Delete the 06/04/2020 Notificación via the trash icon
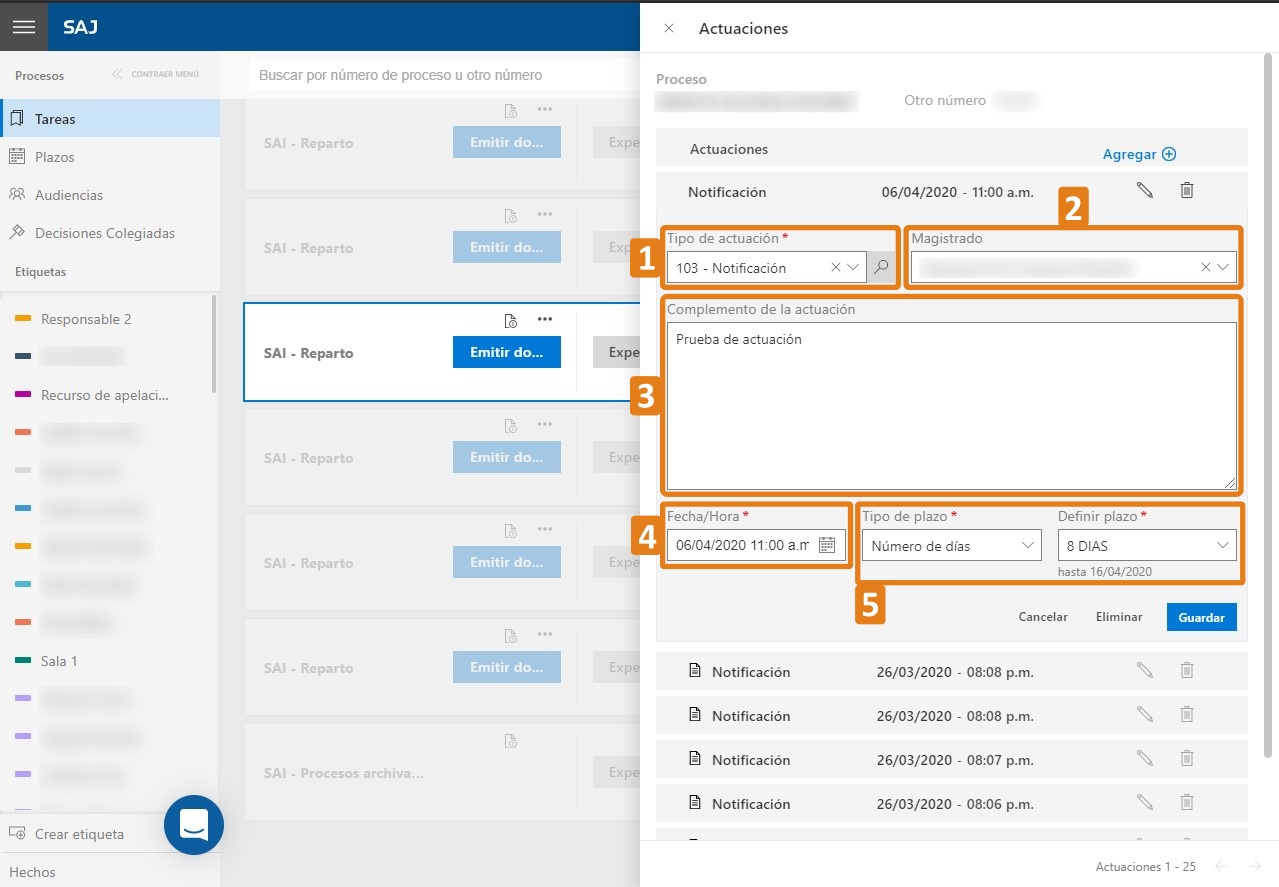 click(x=1187, y=190)
